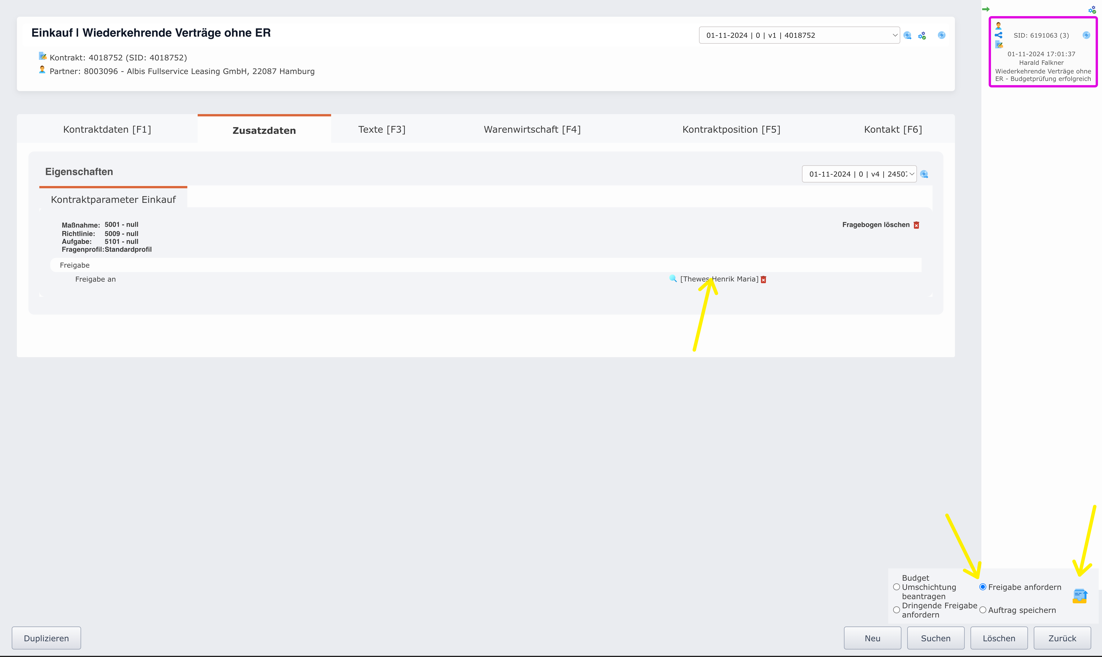Image resolution: width=1102 pixels, height=657 pixels.
Task: Switch to Kontraktdaten [F1] tab
Action: tap(107, 130)
